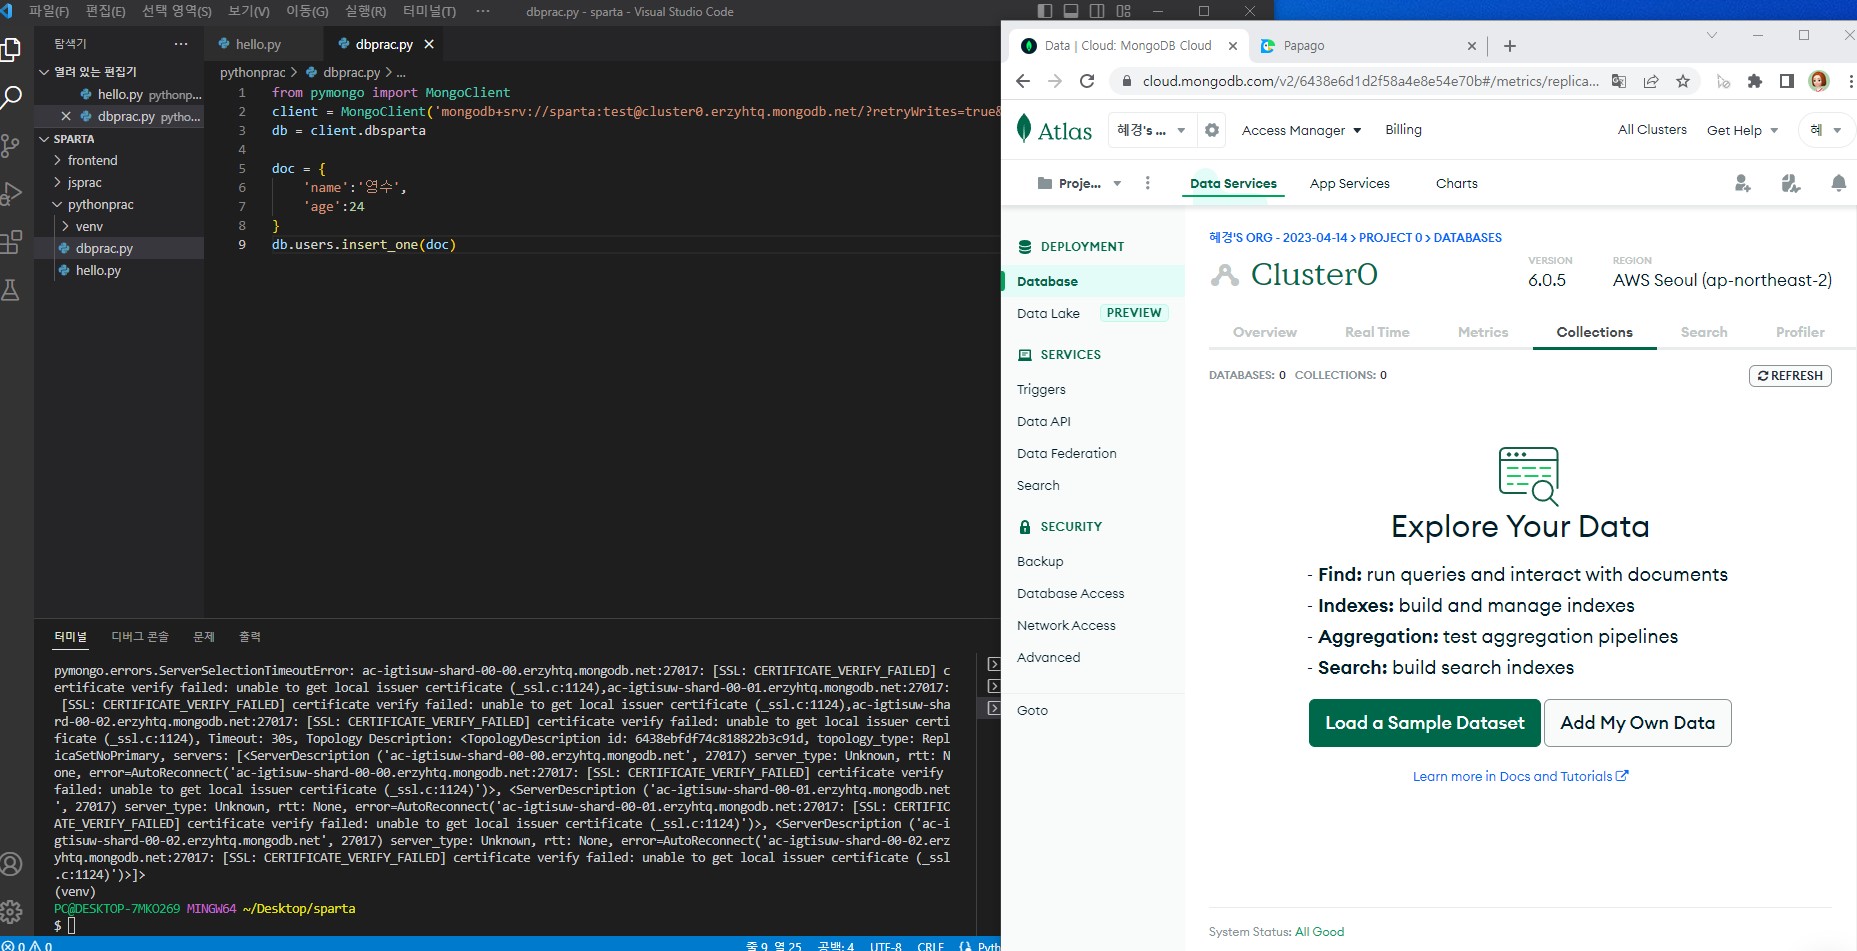This screenshot has height=951, width=1857.
Task: Open the Billing link in Atlas header
Action: [1403, 130]
